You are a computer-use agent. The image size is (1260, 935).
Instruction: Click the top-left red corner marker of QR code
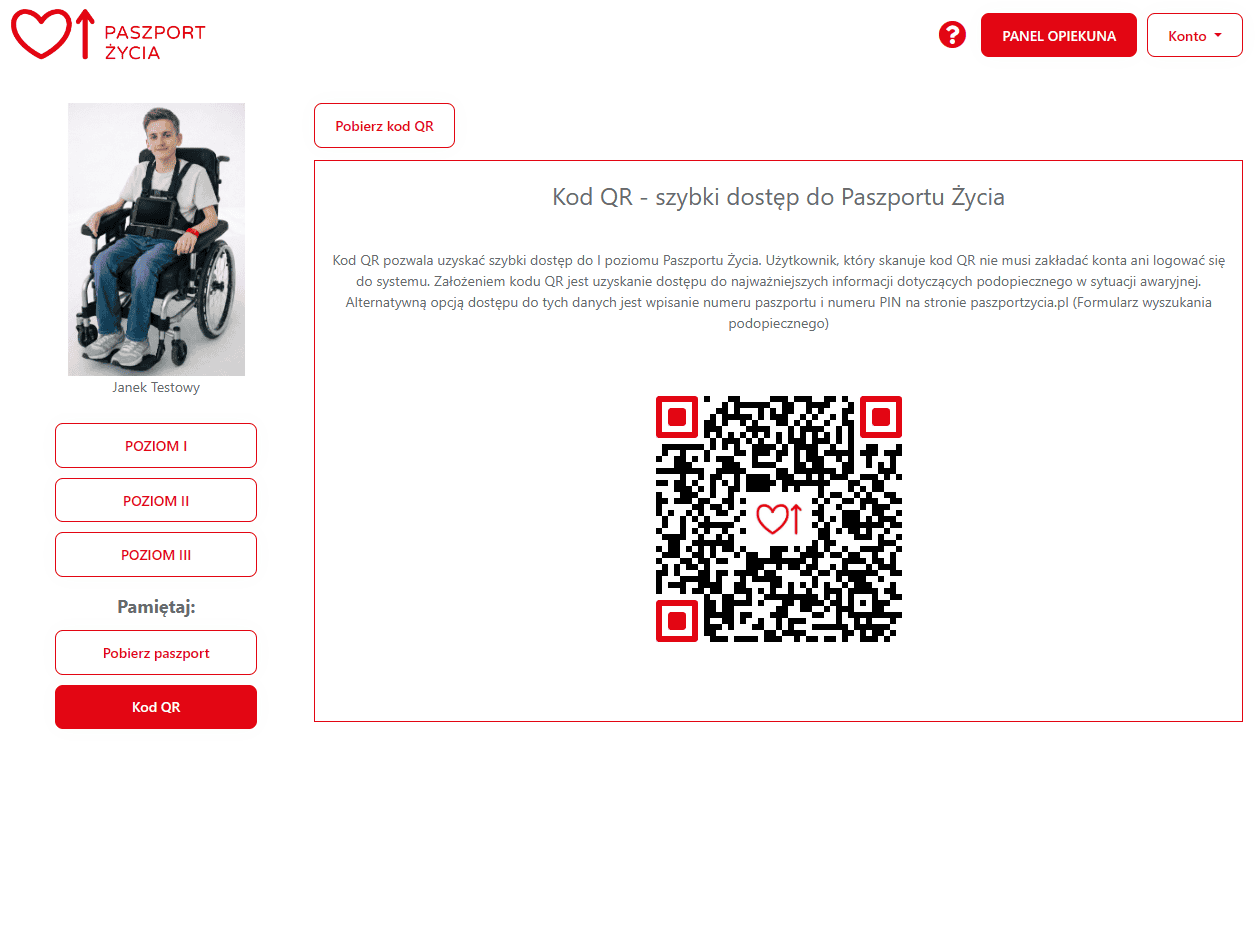click(x=676, y=416)
